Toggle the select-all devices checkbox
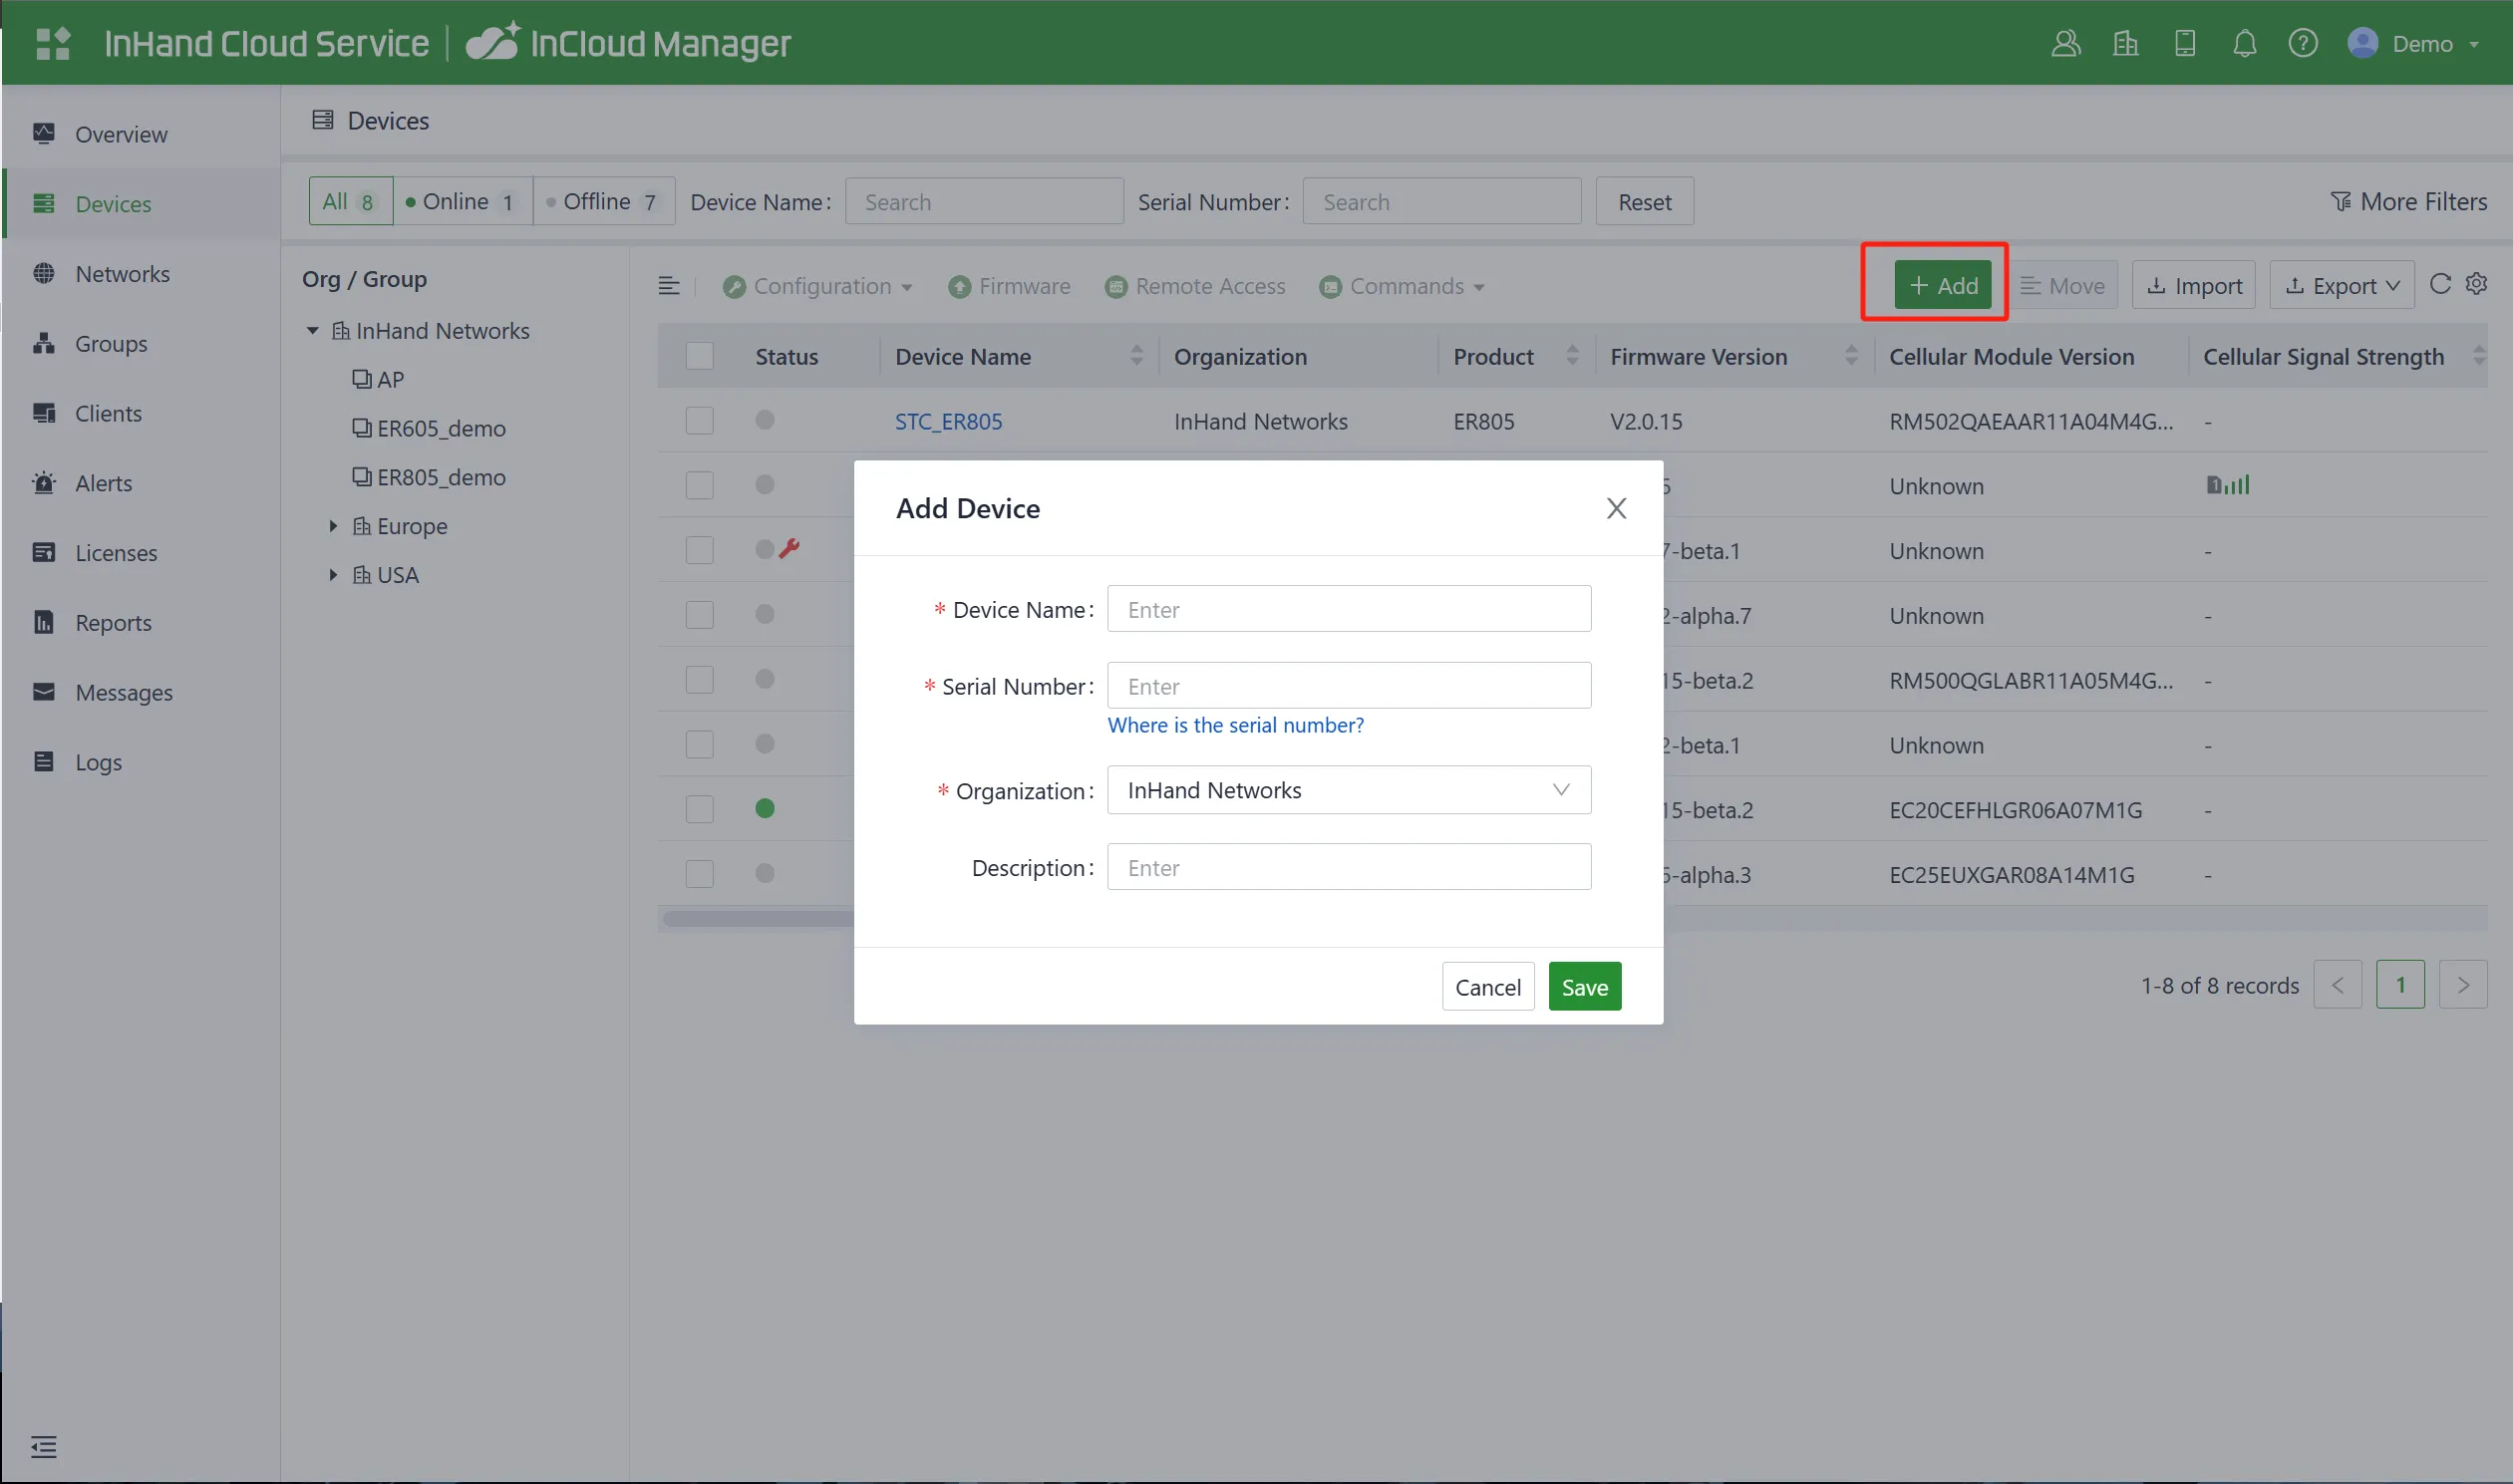This screenshot has height=1484, width=2513. 699,356
